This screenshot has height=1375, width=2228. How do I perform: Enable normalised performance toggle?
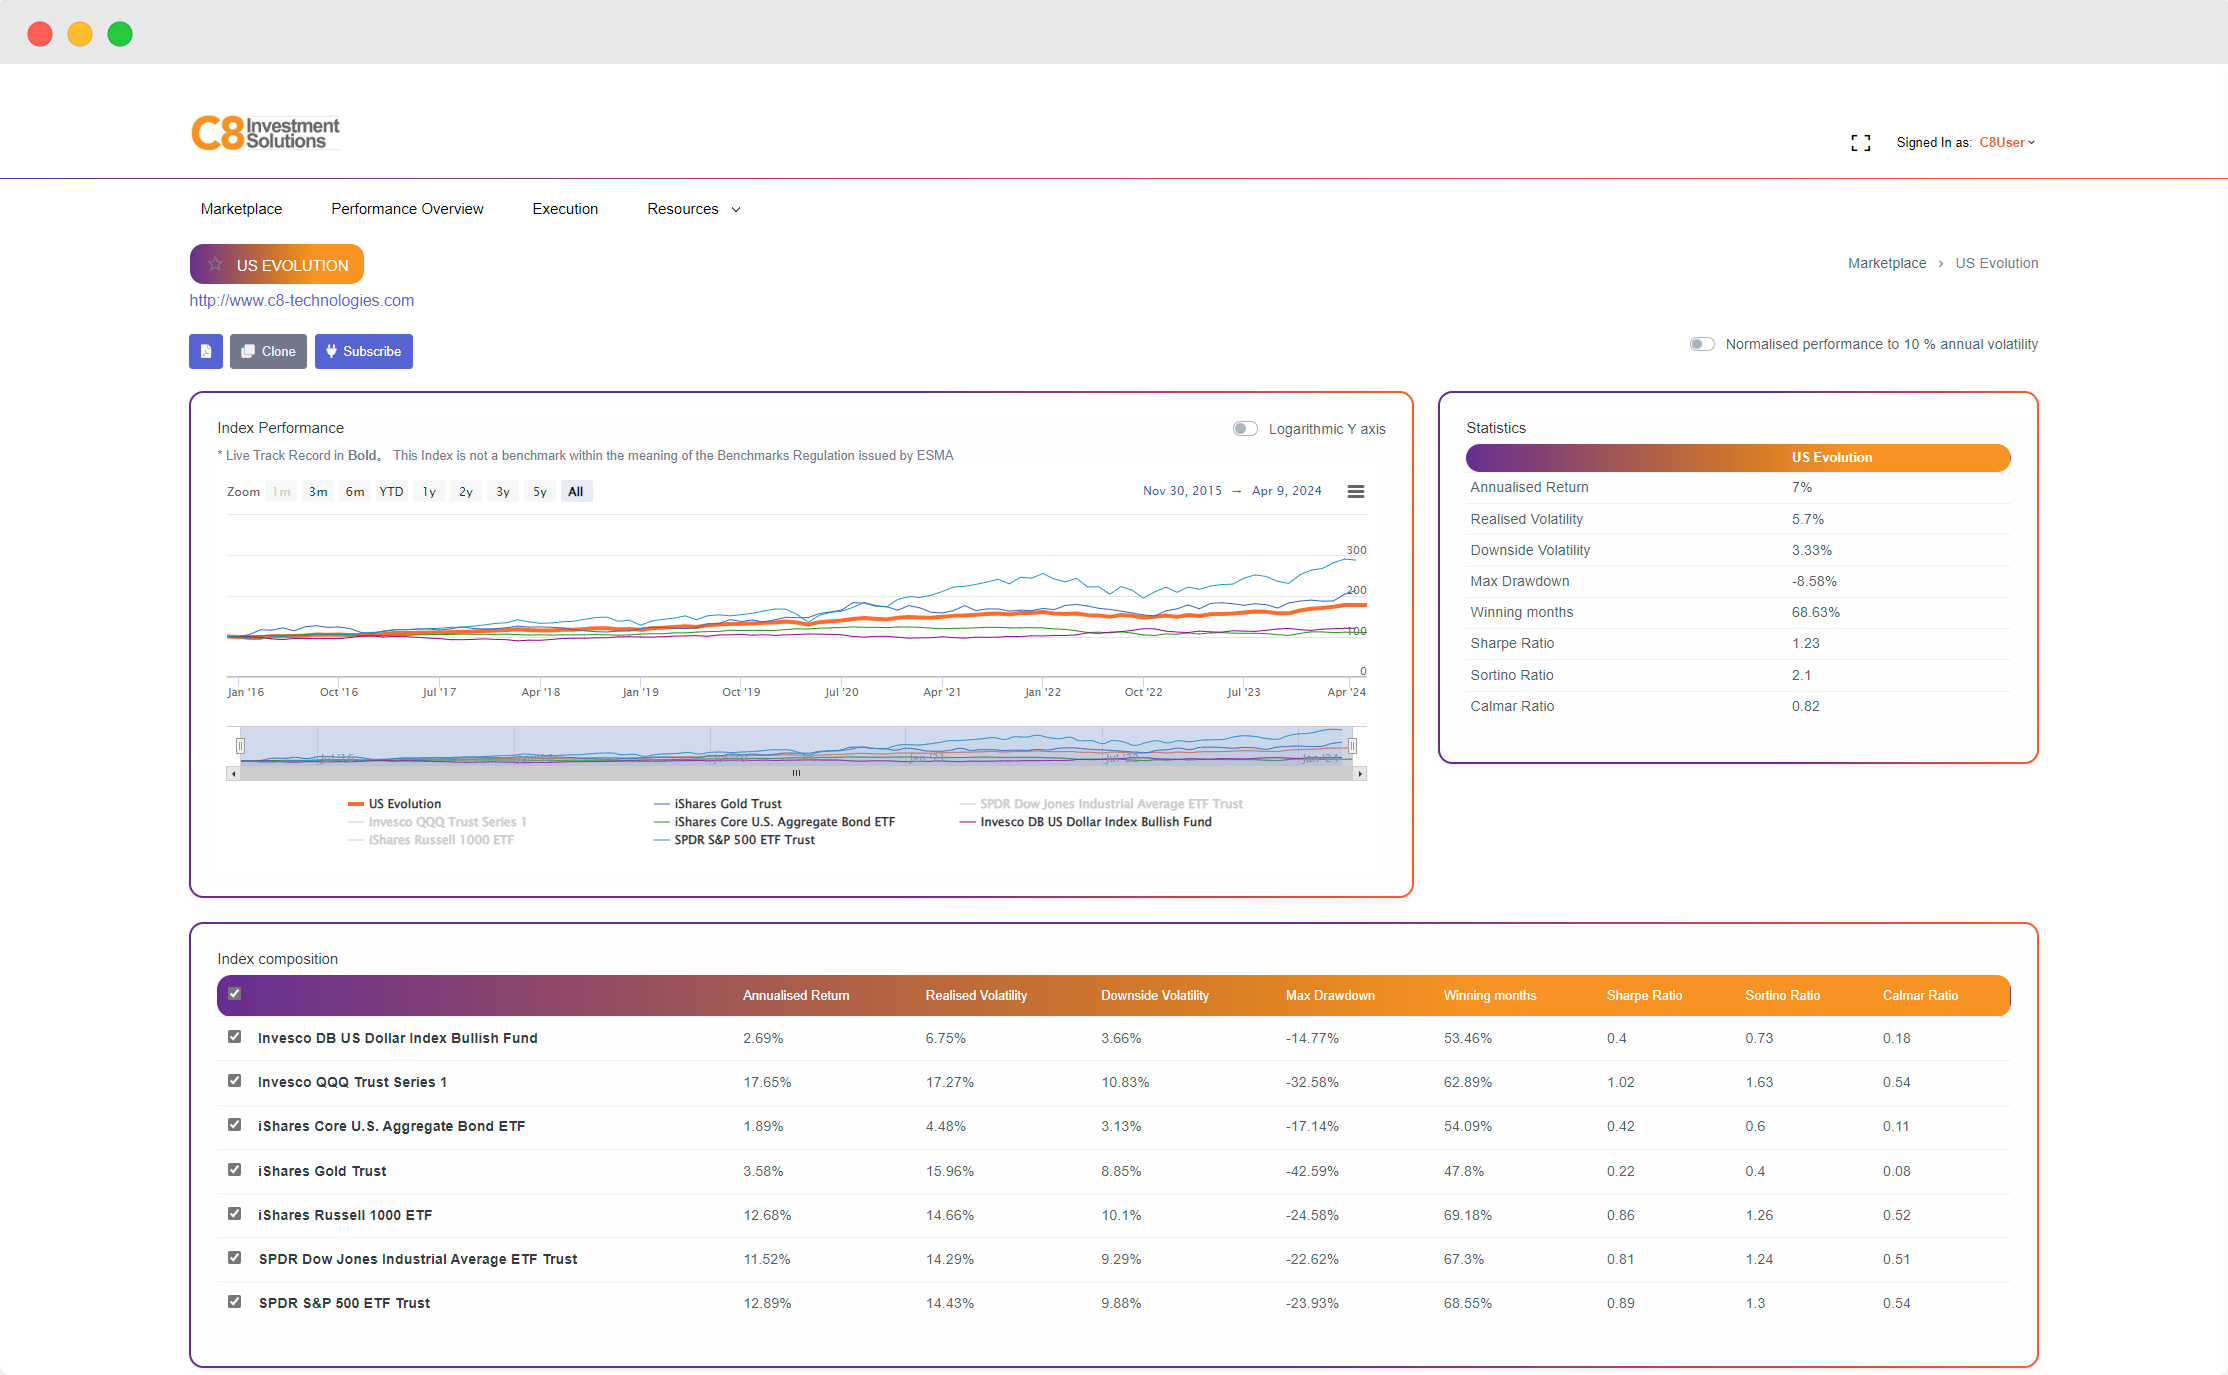click(x=1702, y=344)
